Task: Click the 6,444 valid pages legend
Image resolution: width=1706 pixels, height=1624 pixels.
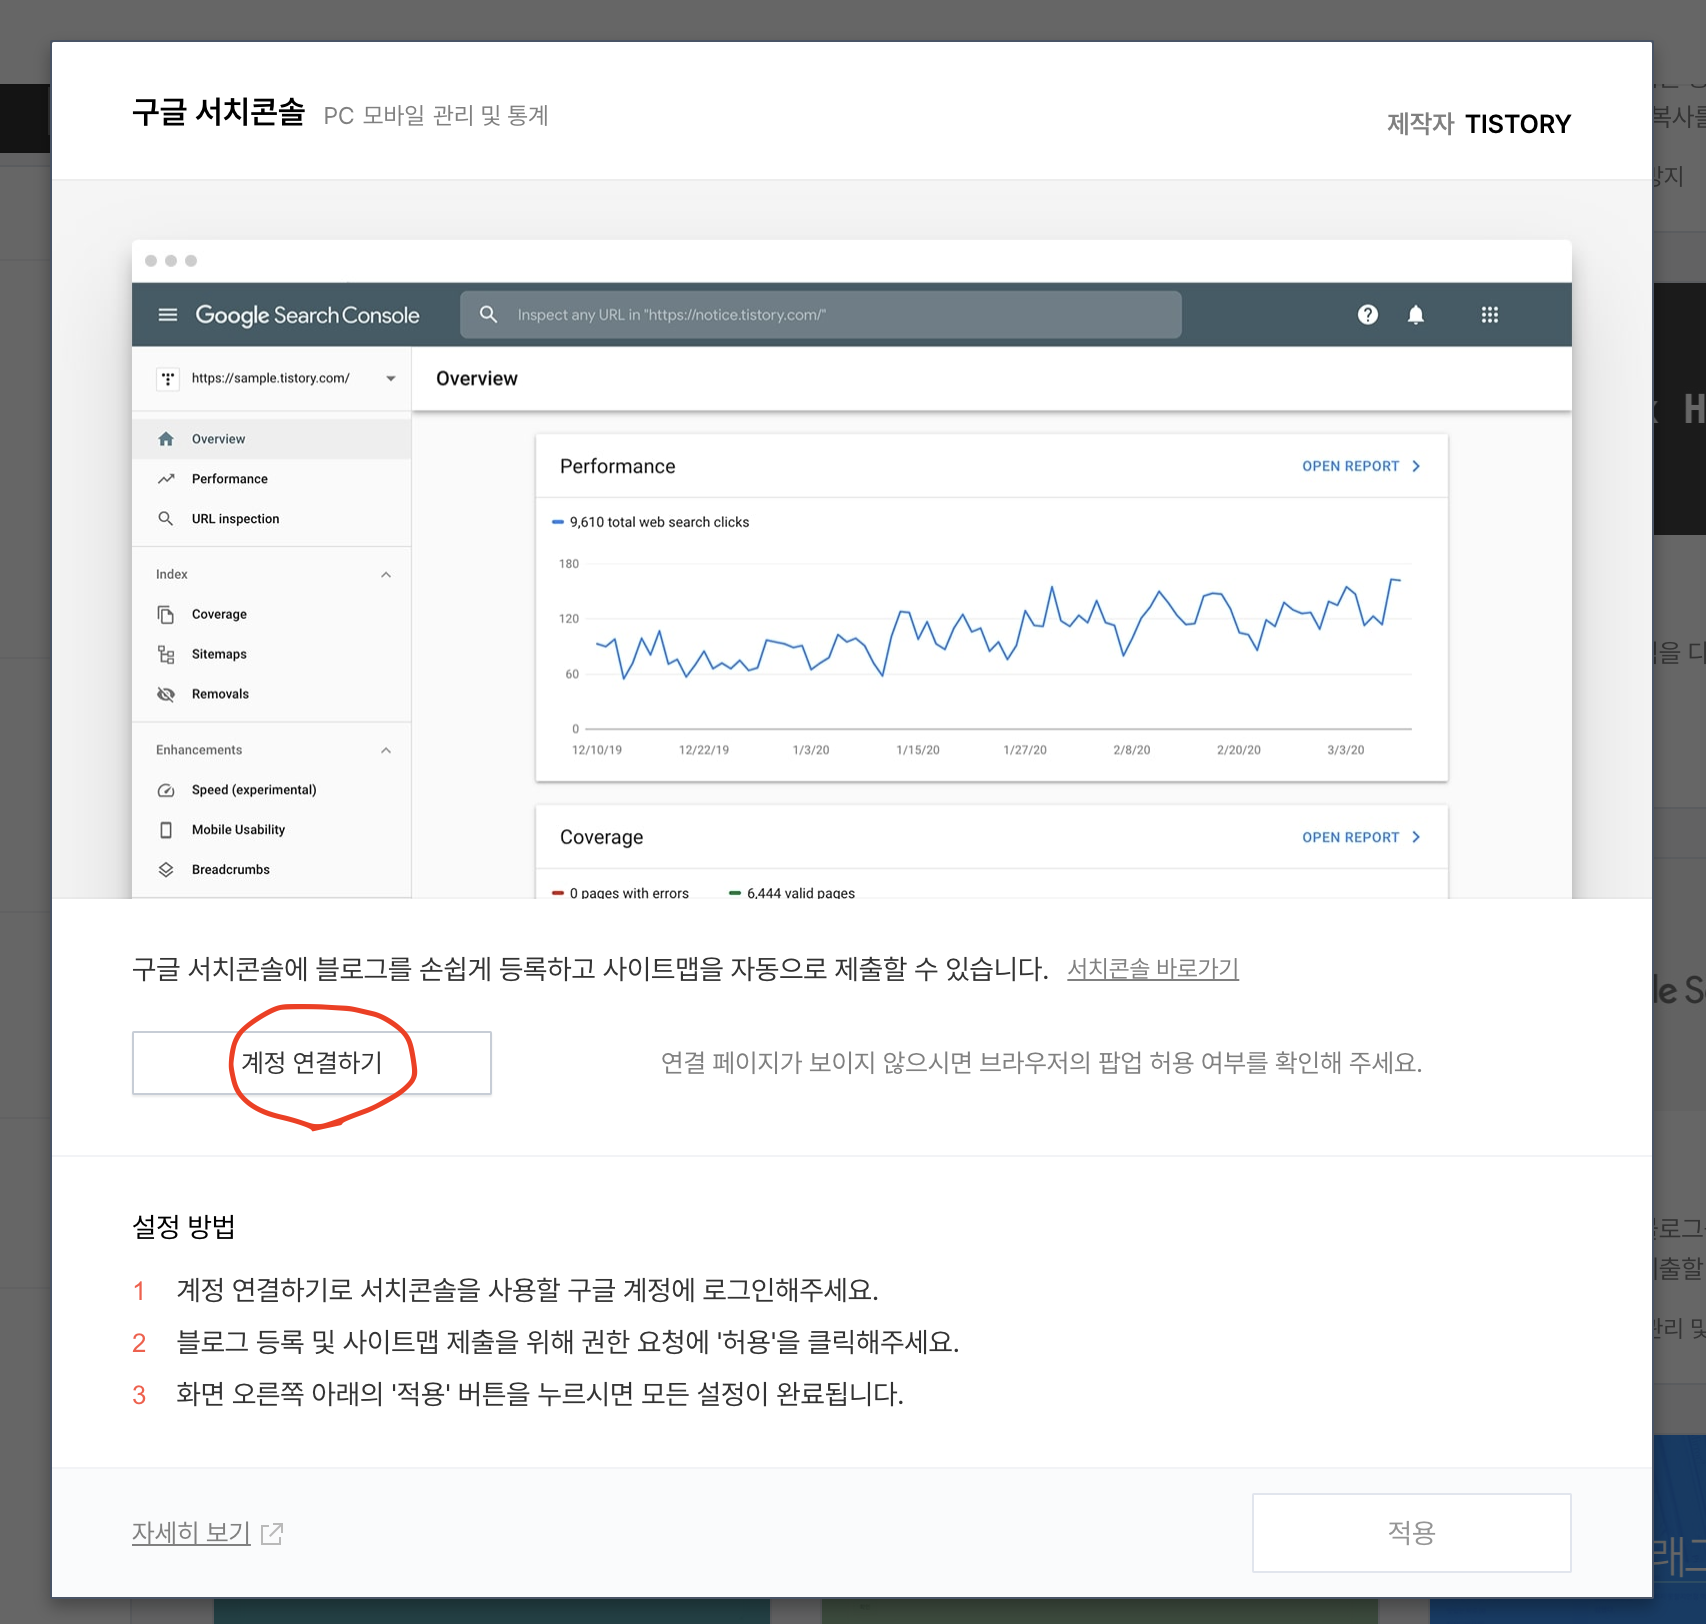Action: [792, 893]
